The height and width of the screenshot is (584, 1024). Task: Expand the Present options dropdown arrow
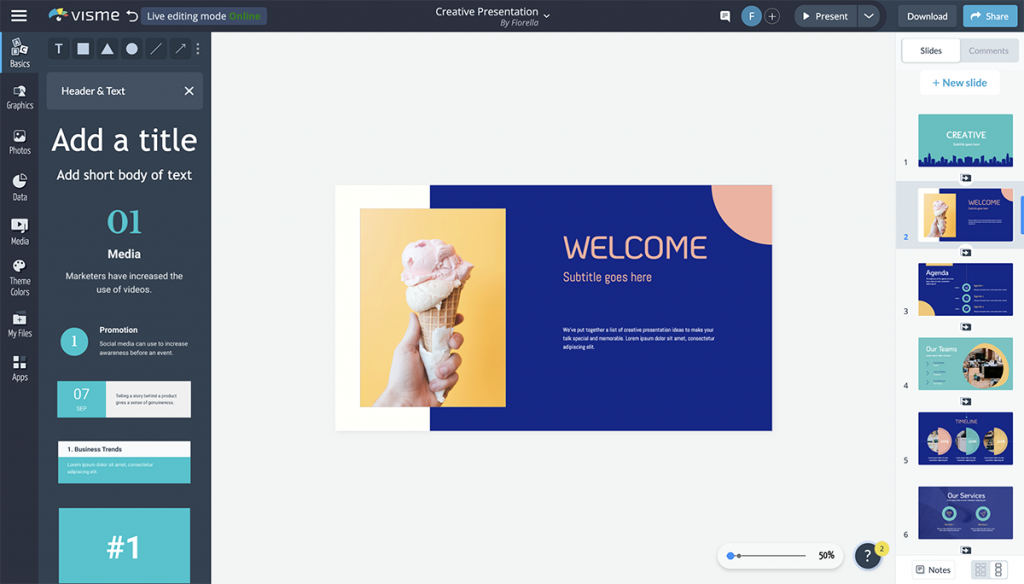tap(868, 16)
